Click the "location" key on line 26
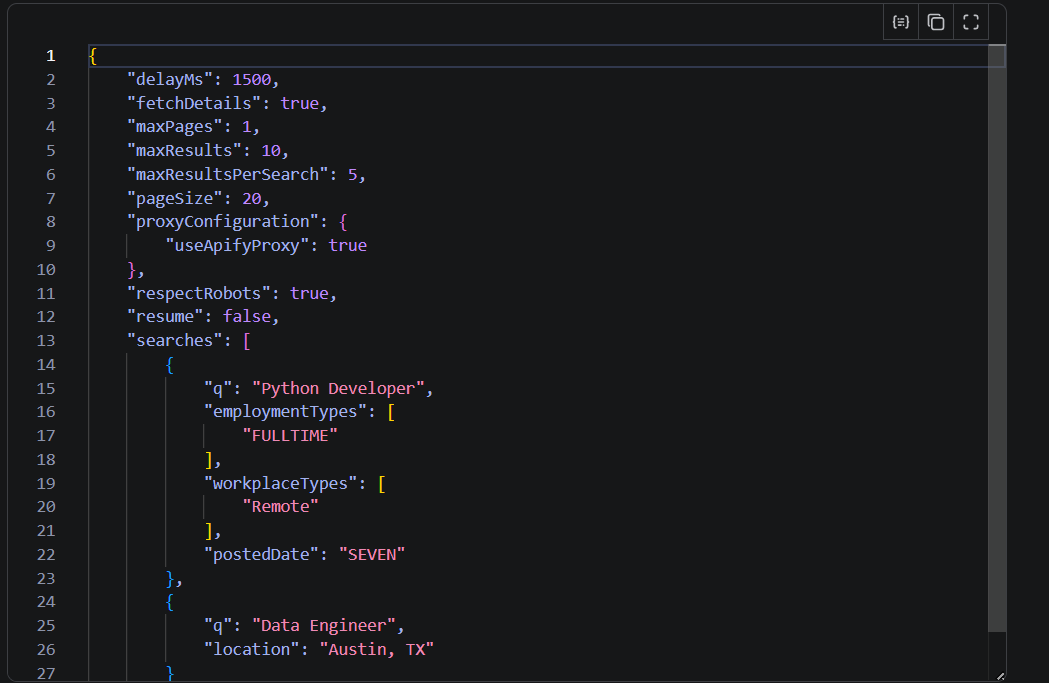Image resolution: width=1049 pixels, height=683 pixels. (x=252, y=650)
